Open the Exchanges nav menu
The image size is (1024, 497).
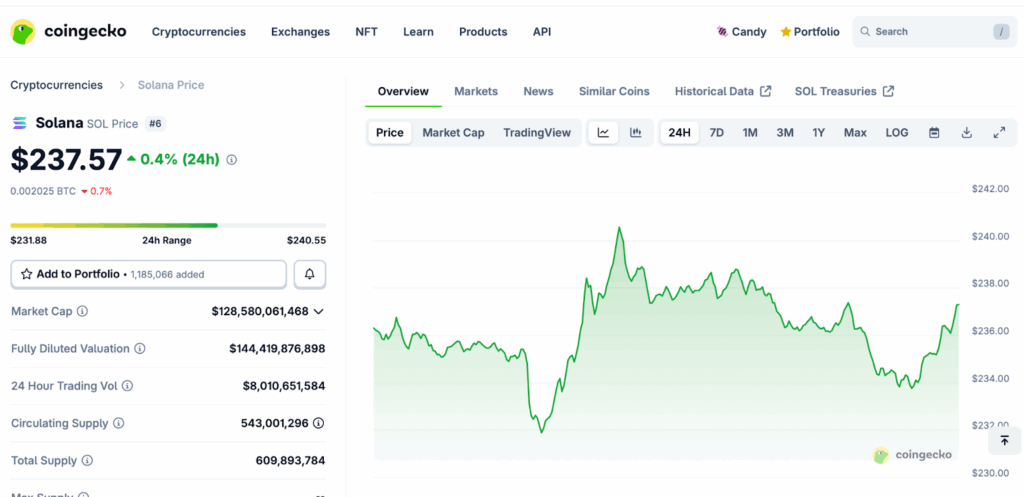[x=300, y=32]
